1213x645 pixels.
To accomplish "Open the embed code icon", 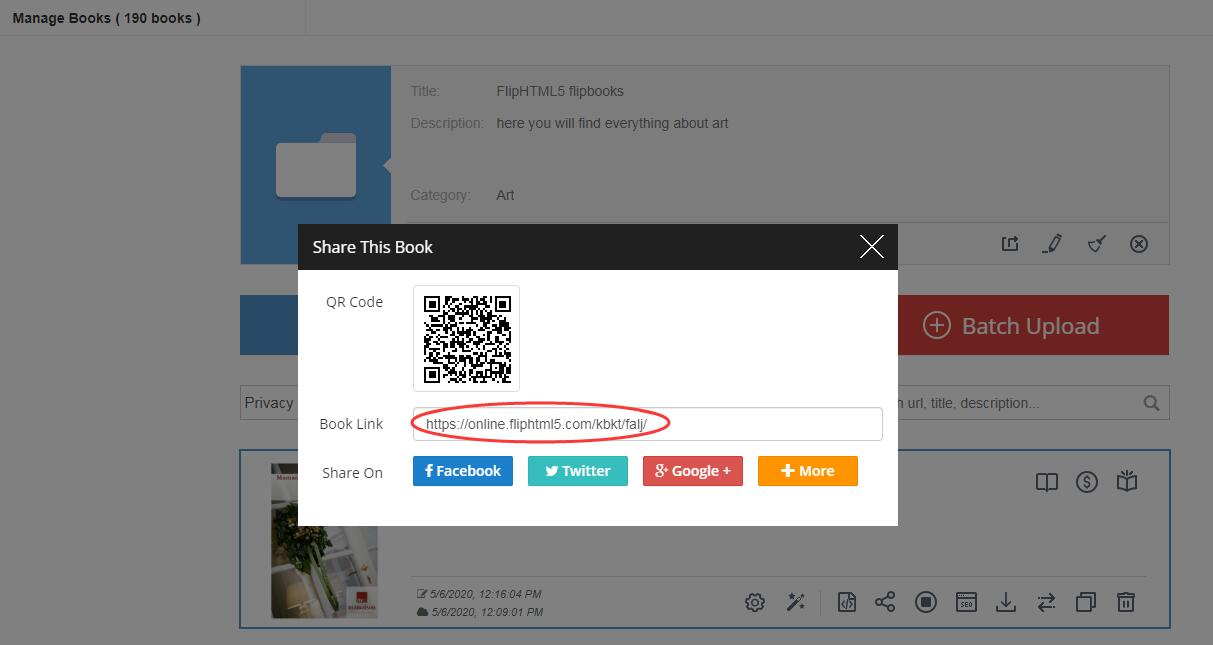I will pyautogui.click(x=846, y=601).
